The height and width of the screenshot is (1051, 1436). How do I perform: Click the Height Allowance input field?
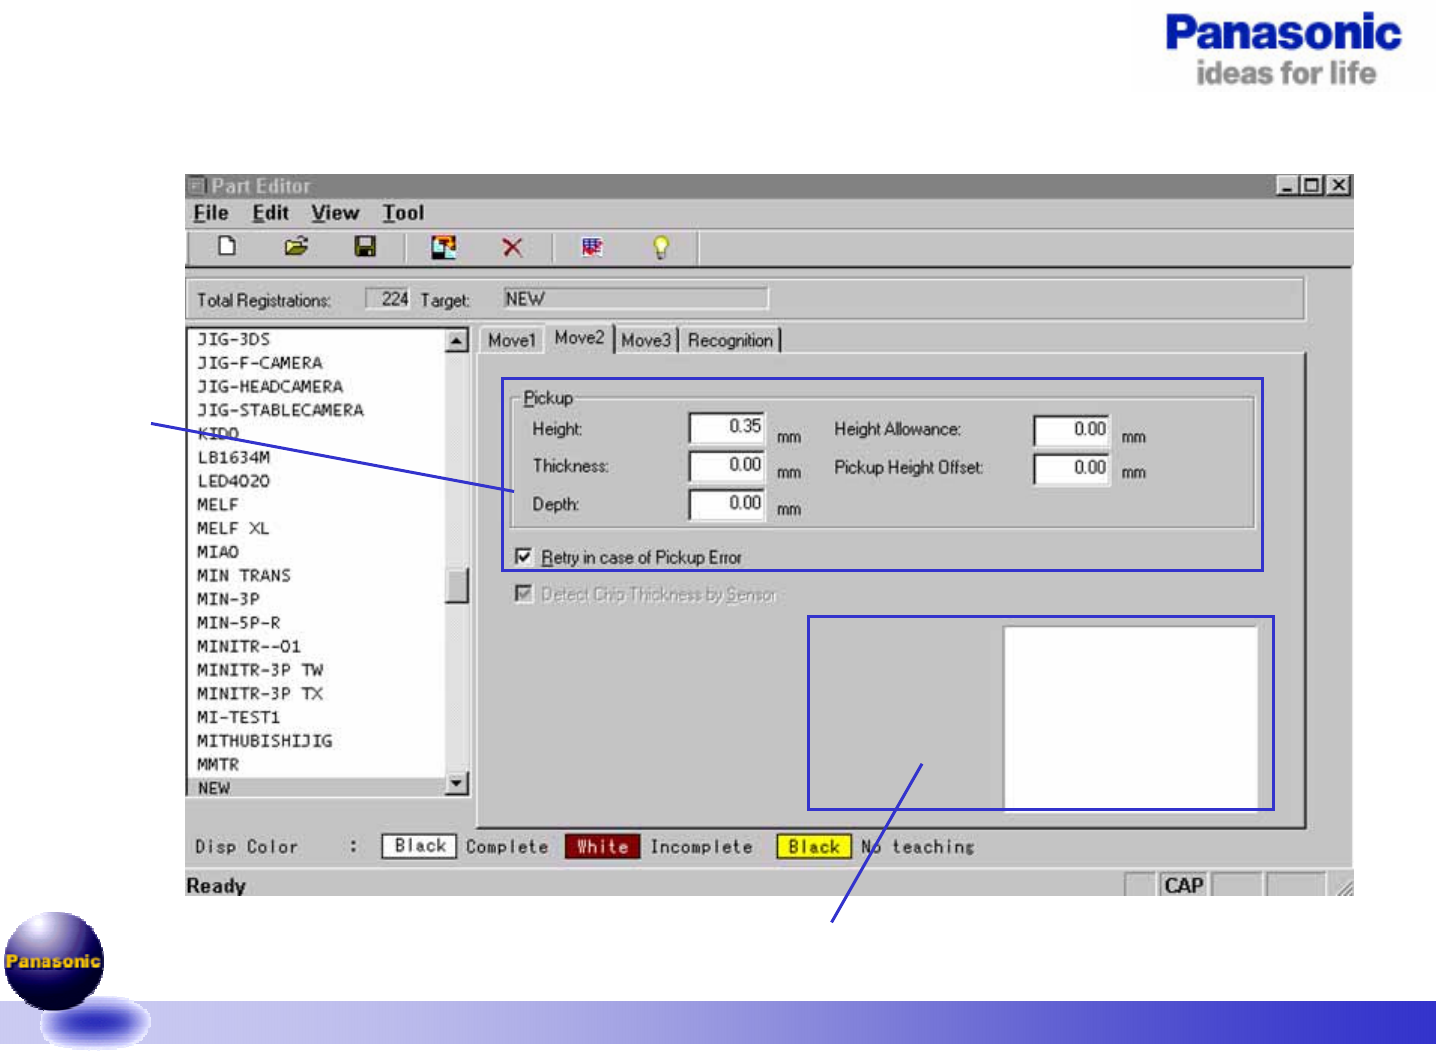click(1071, 430)
